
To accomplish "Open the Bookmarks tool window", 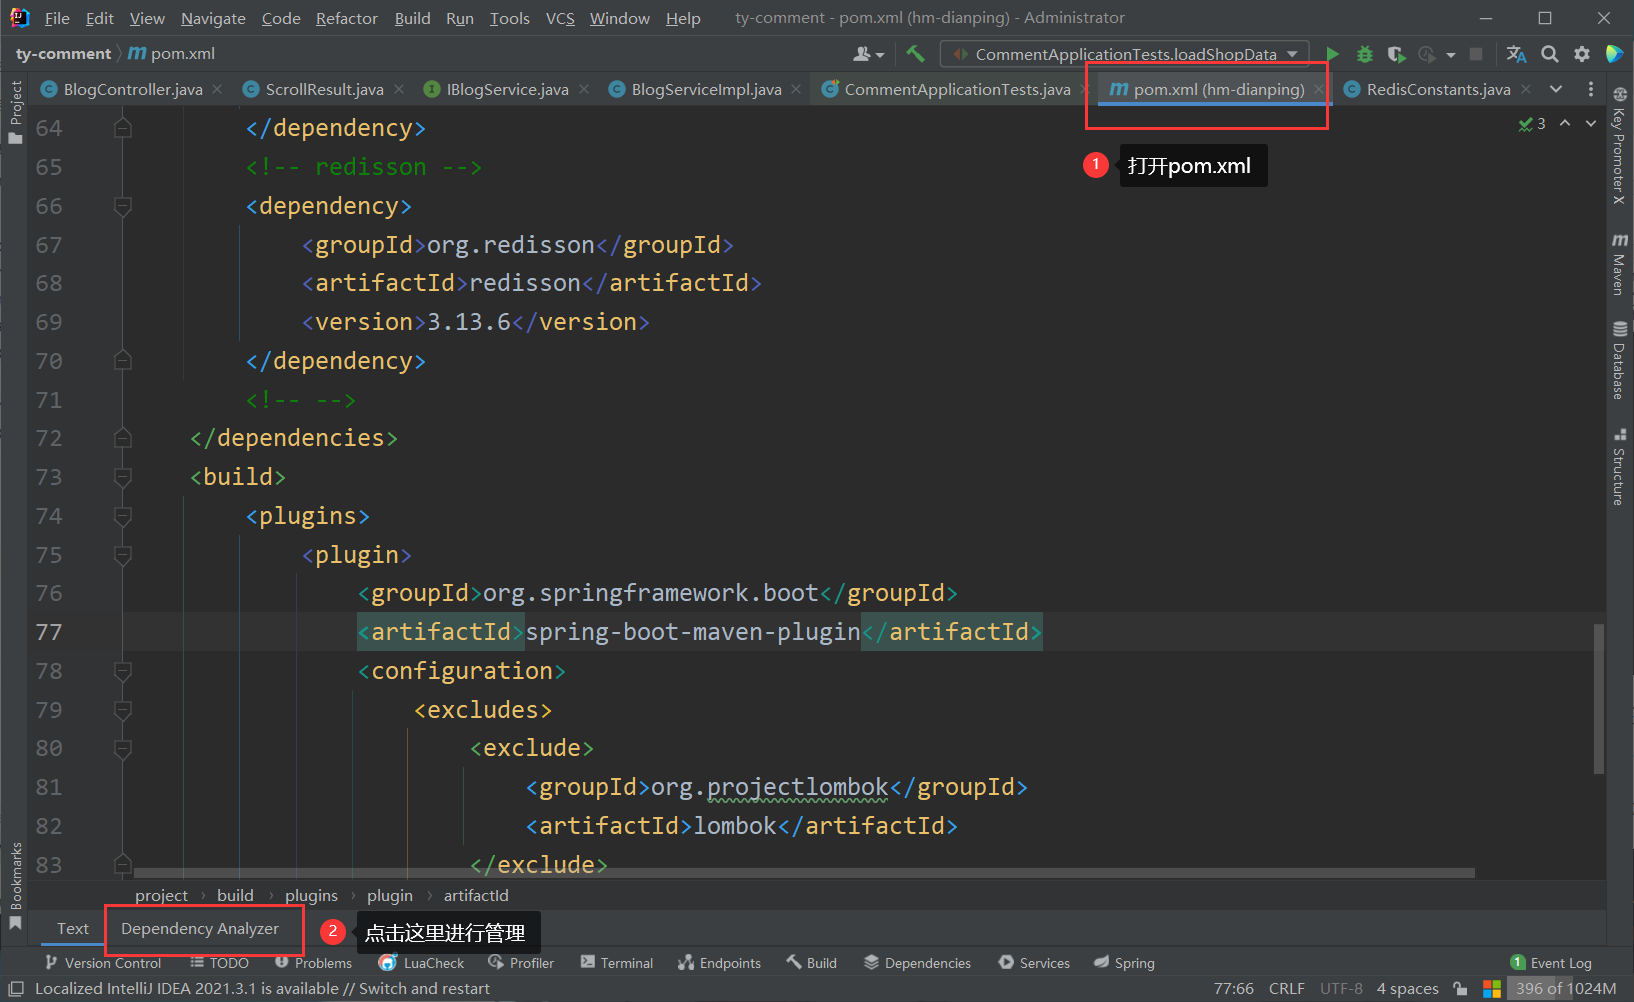I will pyautogui.click(x=15, y=885).
